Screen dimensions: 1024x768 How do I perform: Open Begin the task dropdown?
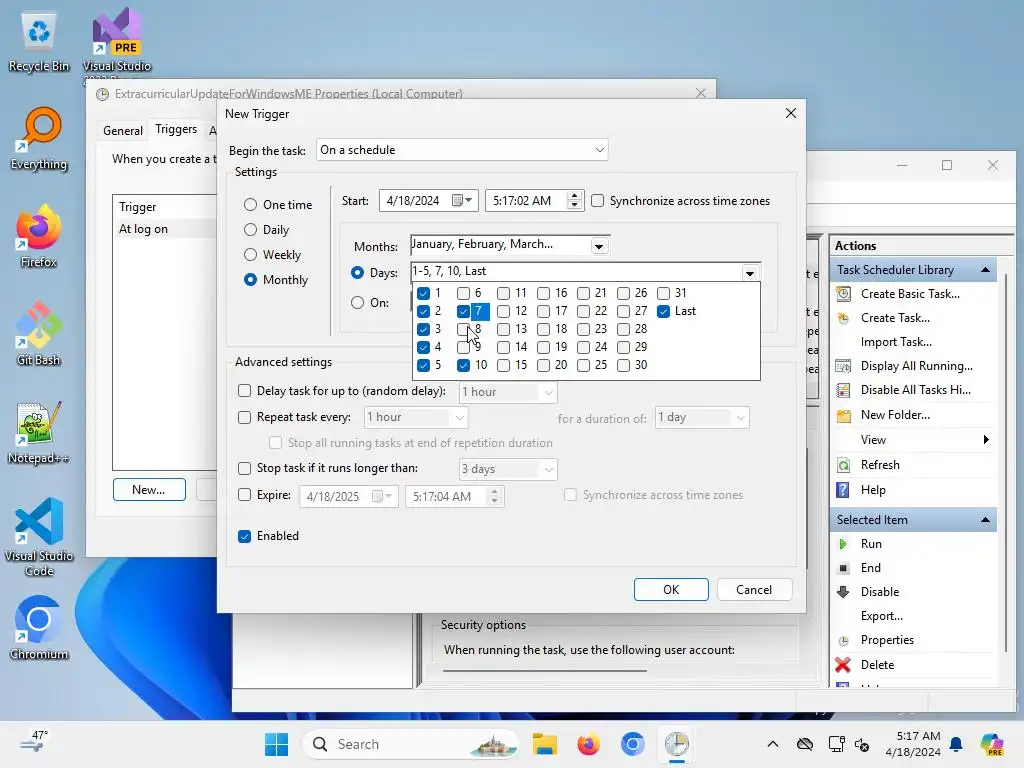tap(462, 150)
